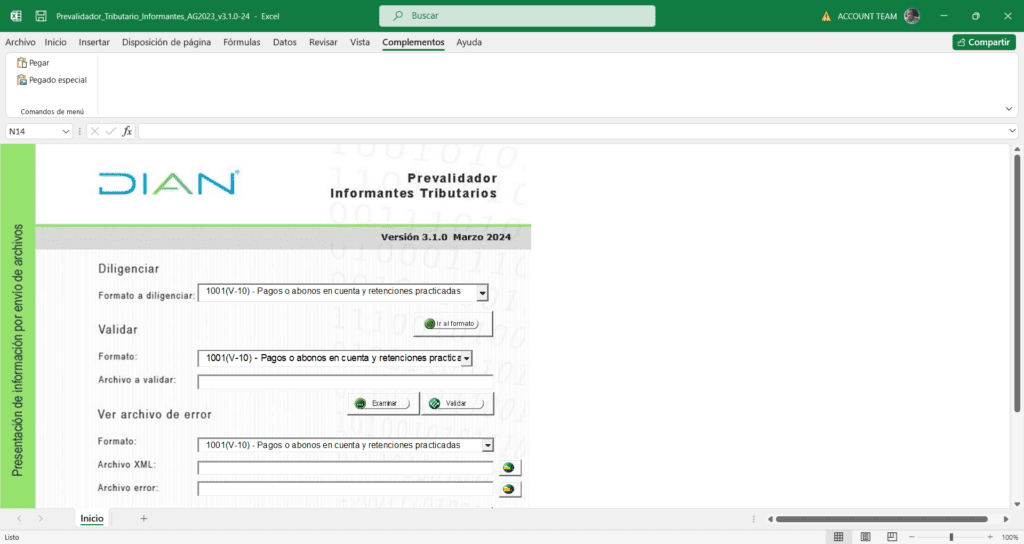Click the Archivo XML input field
This screenshot has width=1024, height=544.
tap(345, 468)
